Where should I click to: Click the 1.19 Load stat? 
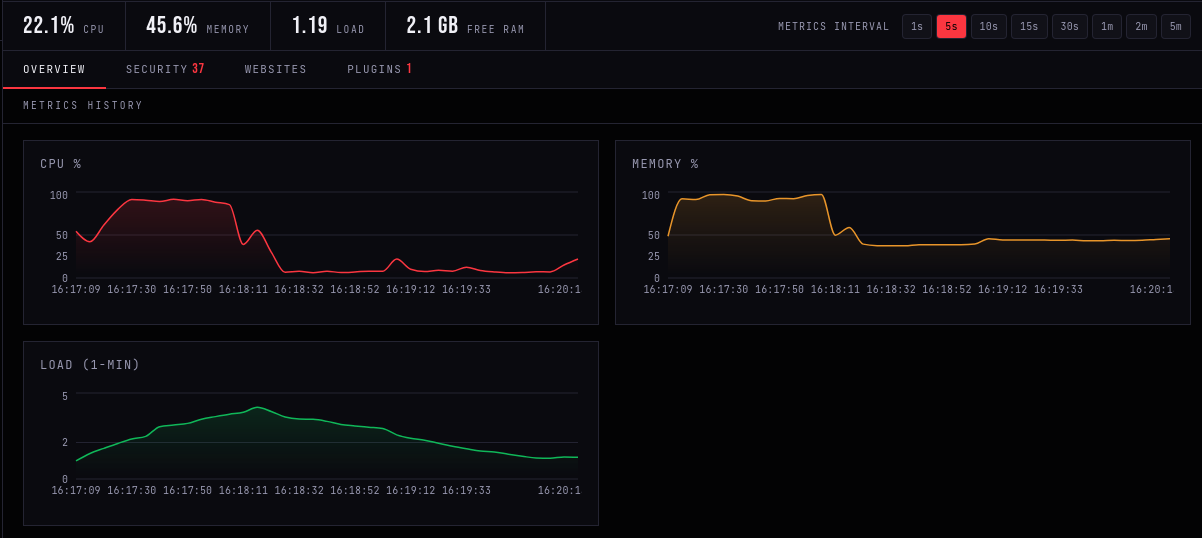point(328,26)
